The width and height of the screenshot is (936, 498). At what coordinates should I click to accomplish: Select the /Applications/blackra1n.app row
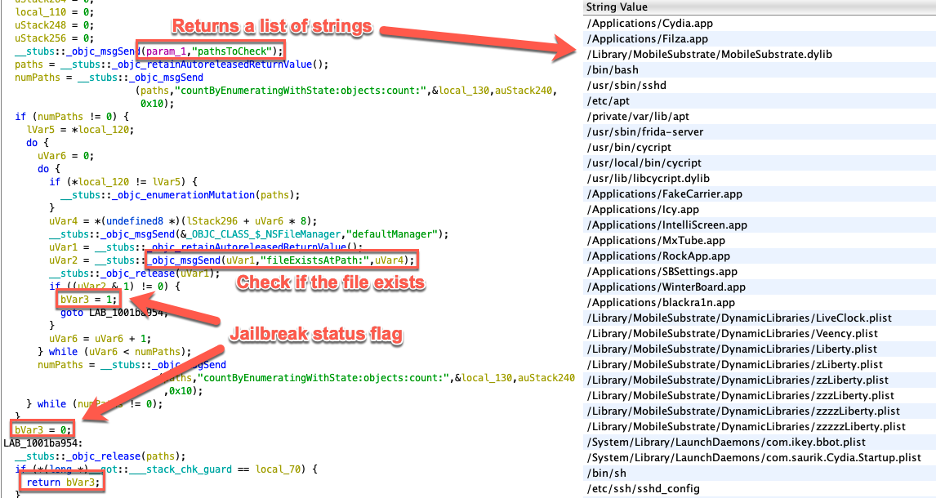(x=759, y=303)
